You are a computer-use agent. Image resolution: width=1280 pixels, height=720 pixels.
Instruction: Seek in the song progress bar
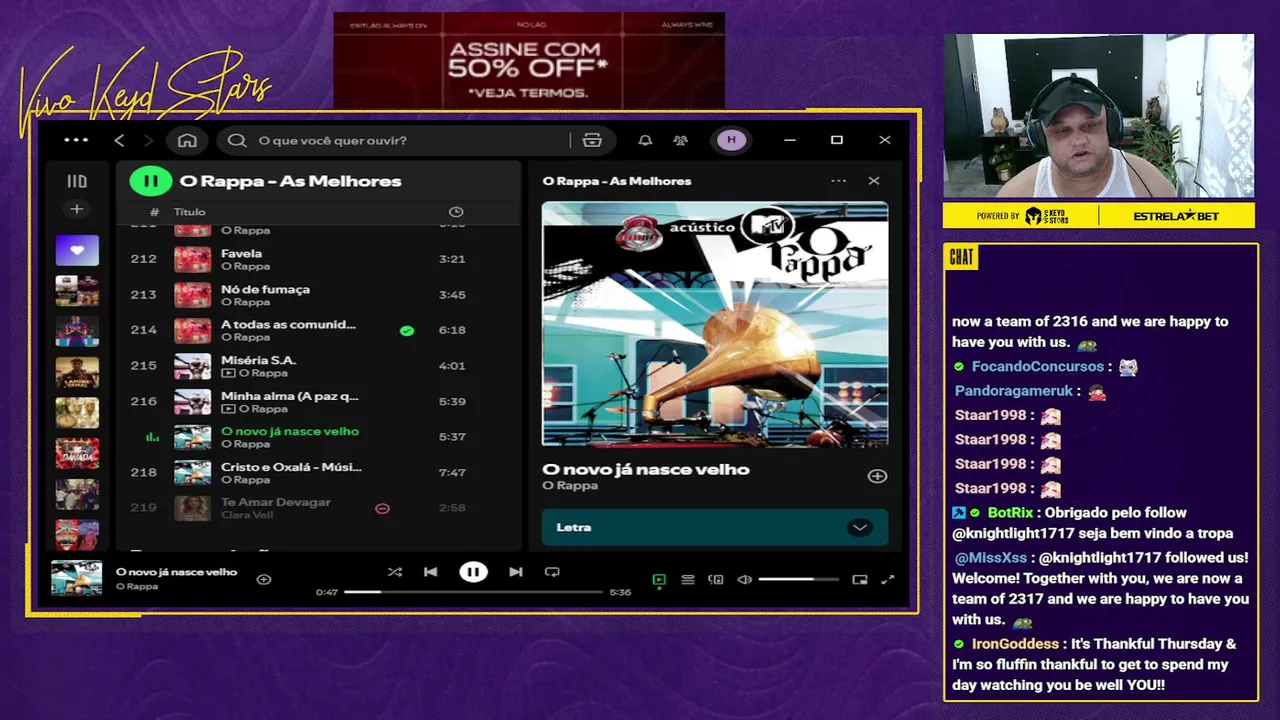473,592
